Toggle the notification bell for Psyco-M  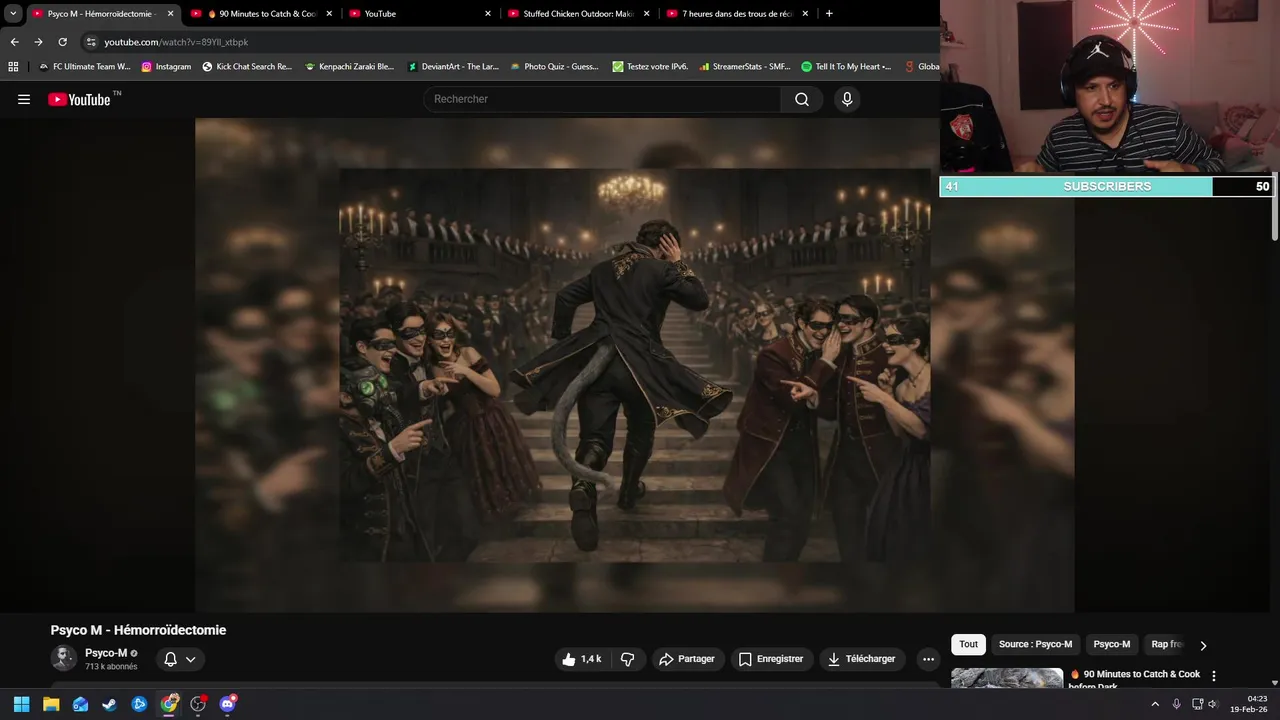(180, 659)
